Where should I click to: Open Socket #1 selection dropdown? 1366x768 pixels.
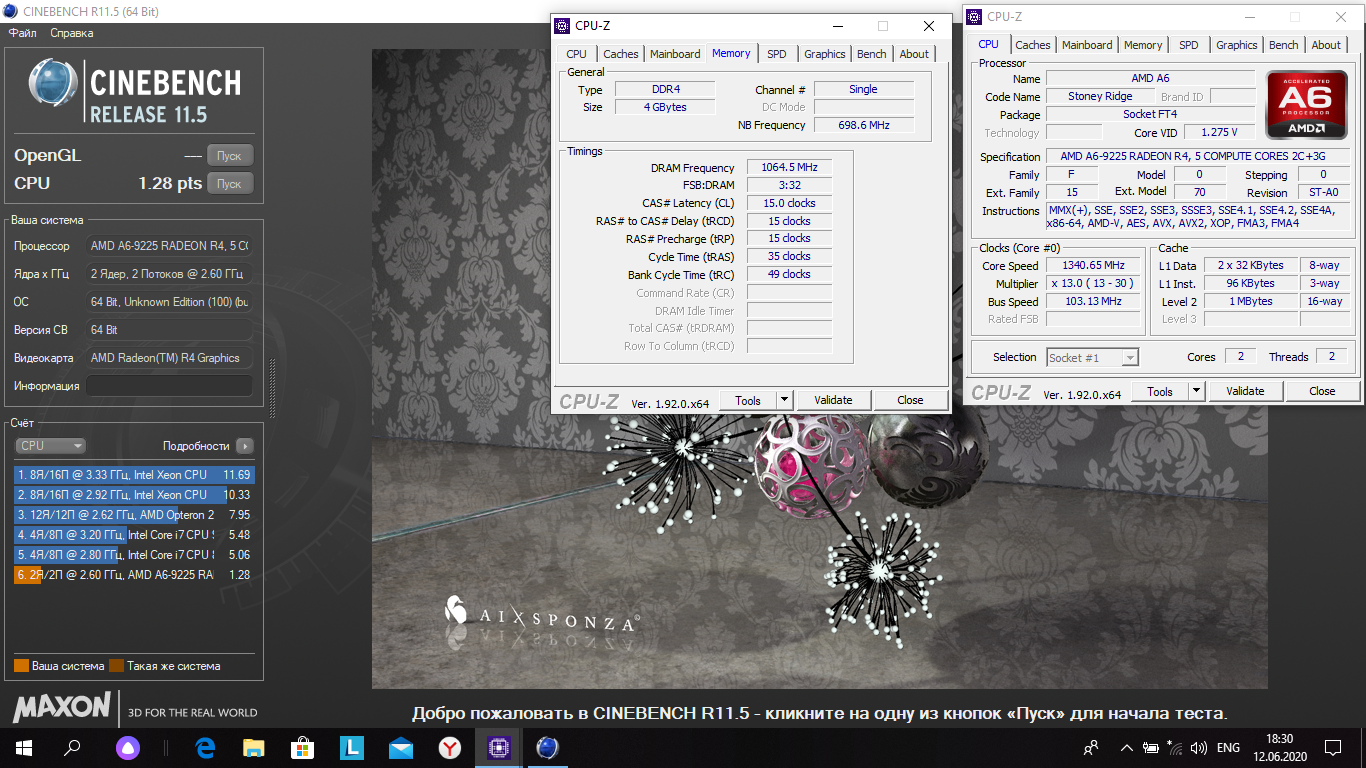click(x=1092, y=357)
